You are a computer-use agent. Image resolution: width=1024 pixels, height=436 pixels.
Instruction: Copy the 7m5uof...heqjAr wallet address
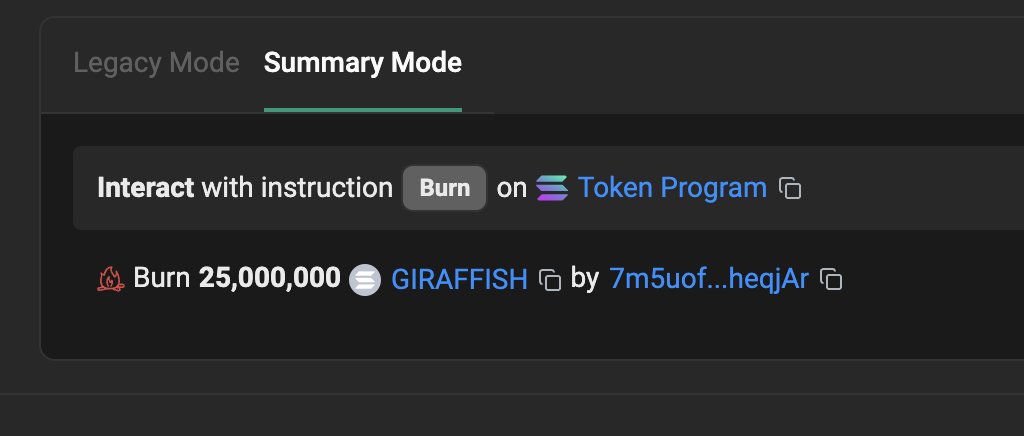click(x=831, y=279)
